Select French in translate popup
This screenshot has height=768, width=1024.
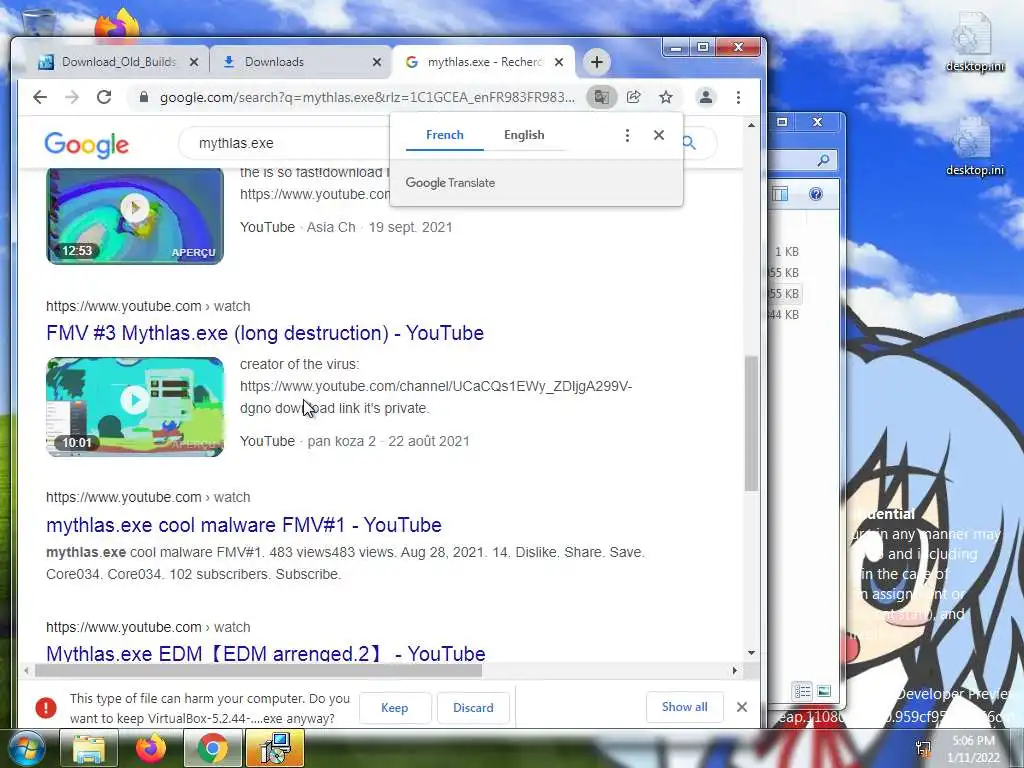click(445, 135)
